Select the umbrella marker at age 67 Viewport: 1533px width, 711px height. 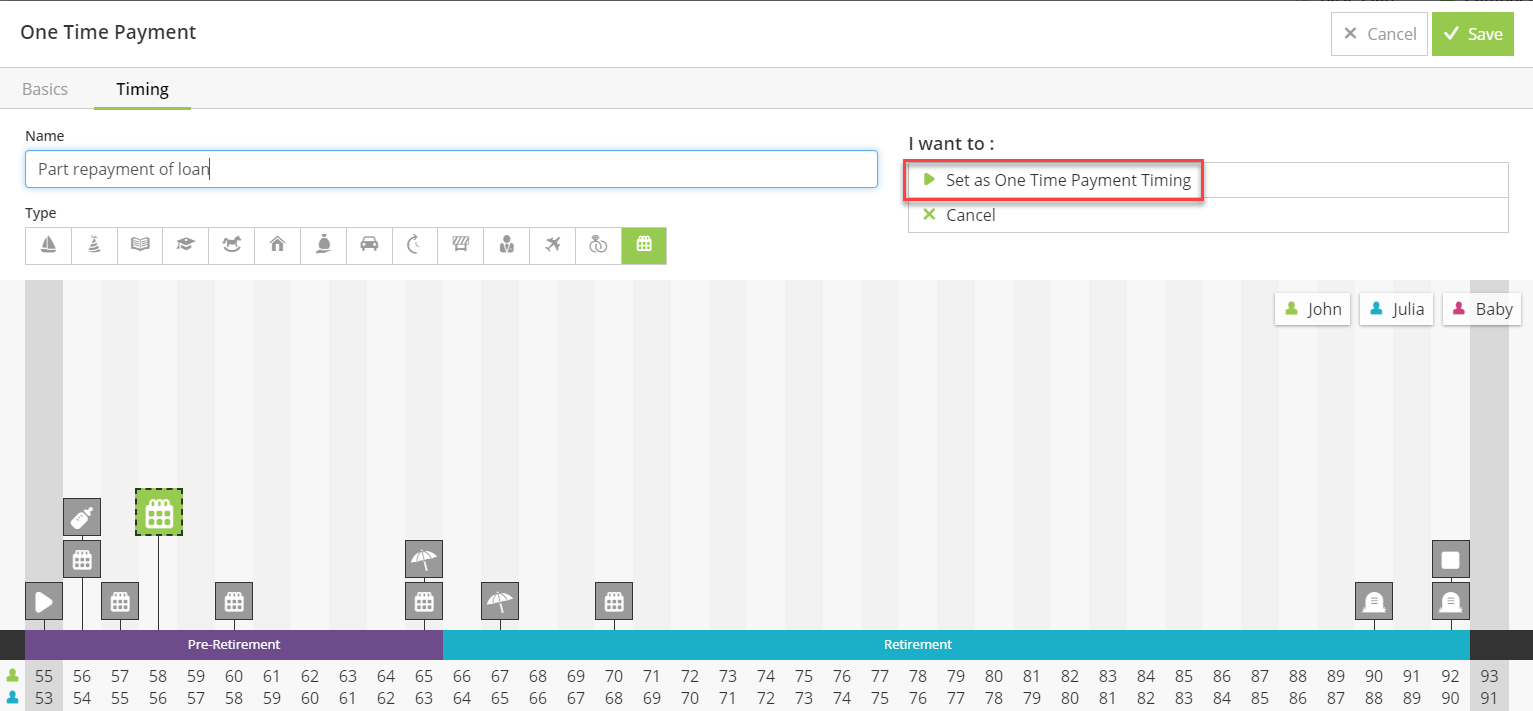pos(500,601)
